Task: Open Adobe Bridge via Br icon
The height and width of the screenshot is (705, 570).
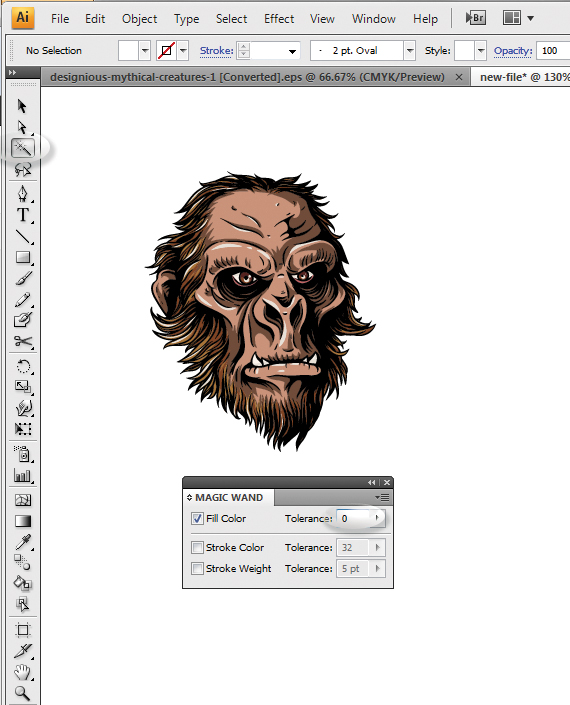Action: pos(476,18)
